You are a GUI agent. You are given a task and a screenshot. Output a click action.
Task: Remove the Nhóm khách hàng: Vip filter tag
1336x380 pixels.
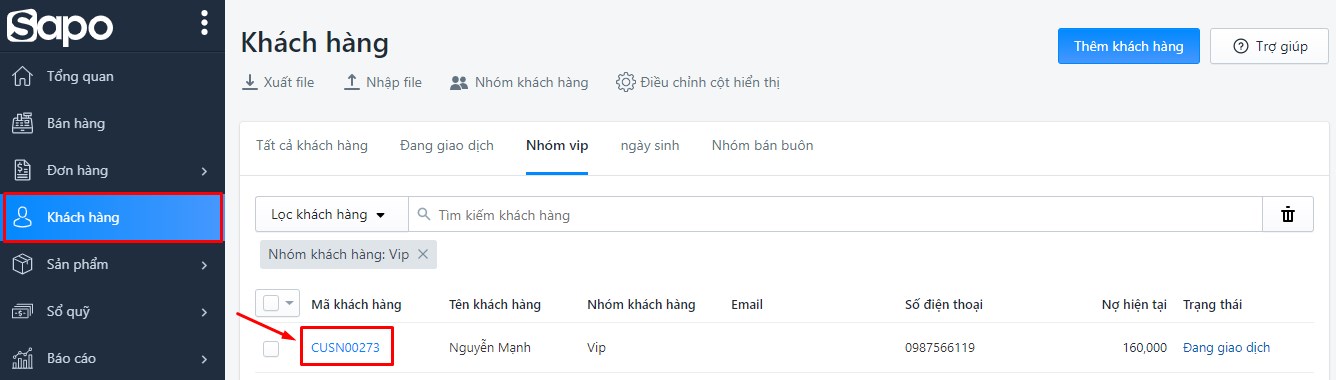tap(423, 254)
